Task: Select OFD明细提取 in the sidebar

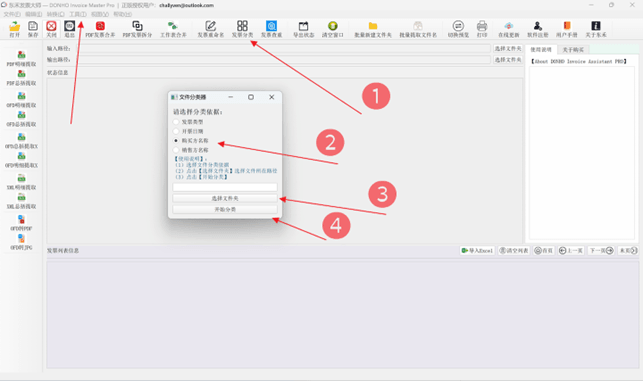Action: tap(21, 100)
